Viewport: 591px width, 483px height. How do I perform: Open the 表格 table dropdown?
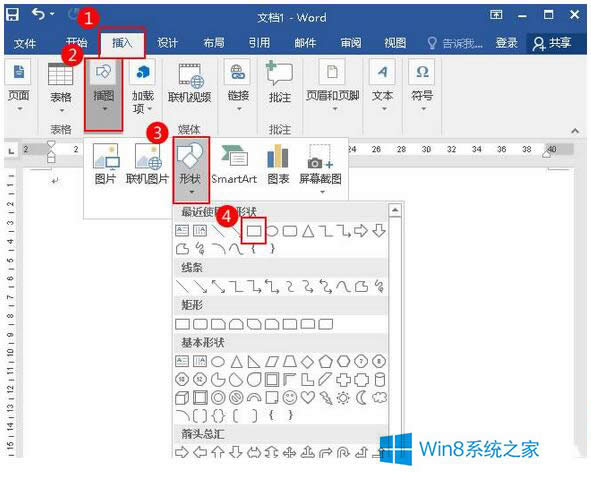pos(61,87)
